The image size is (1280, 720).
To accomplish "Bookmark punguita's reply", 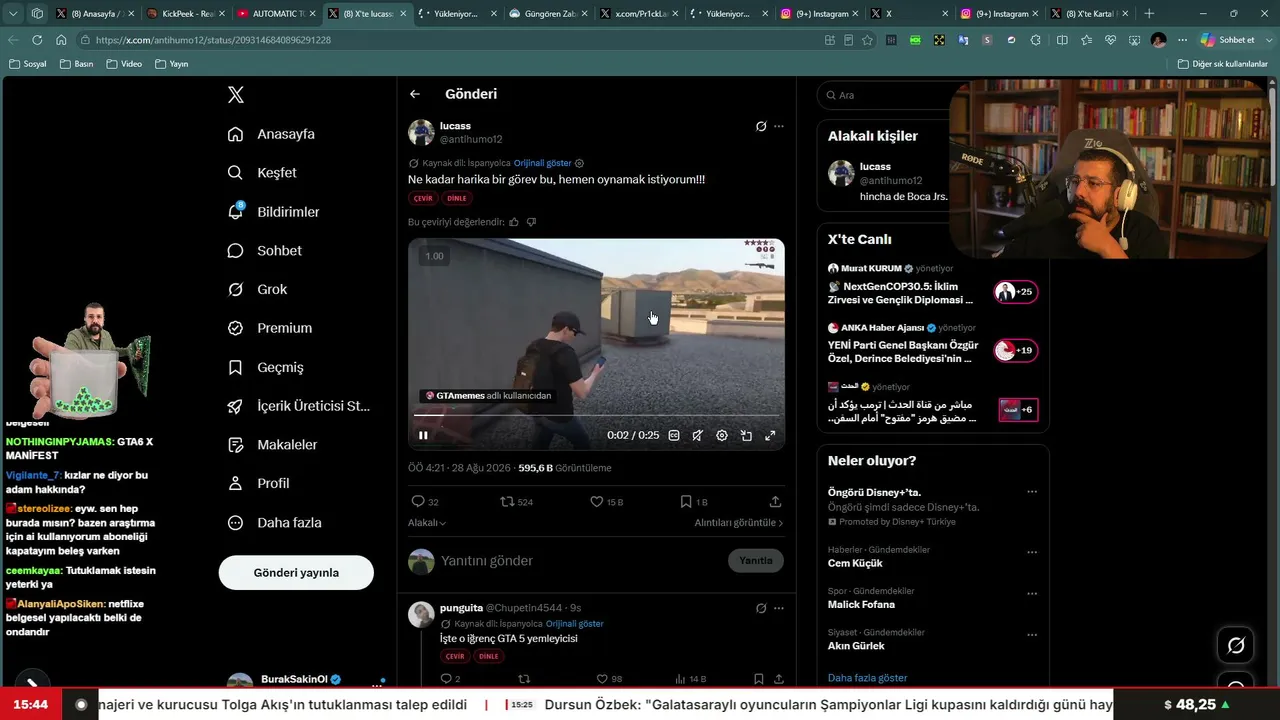I will [758, 679].
